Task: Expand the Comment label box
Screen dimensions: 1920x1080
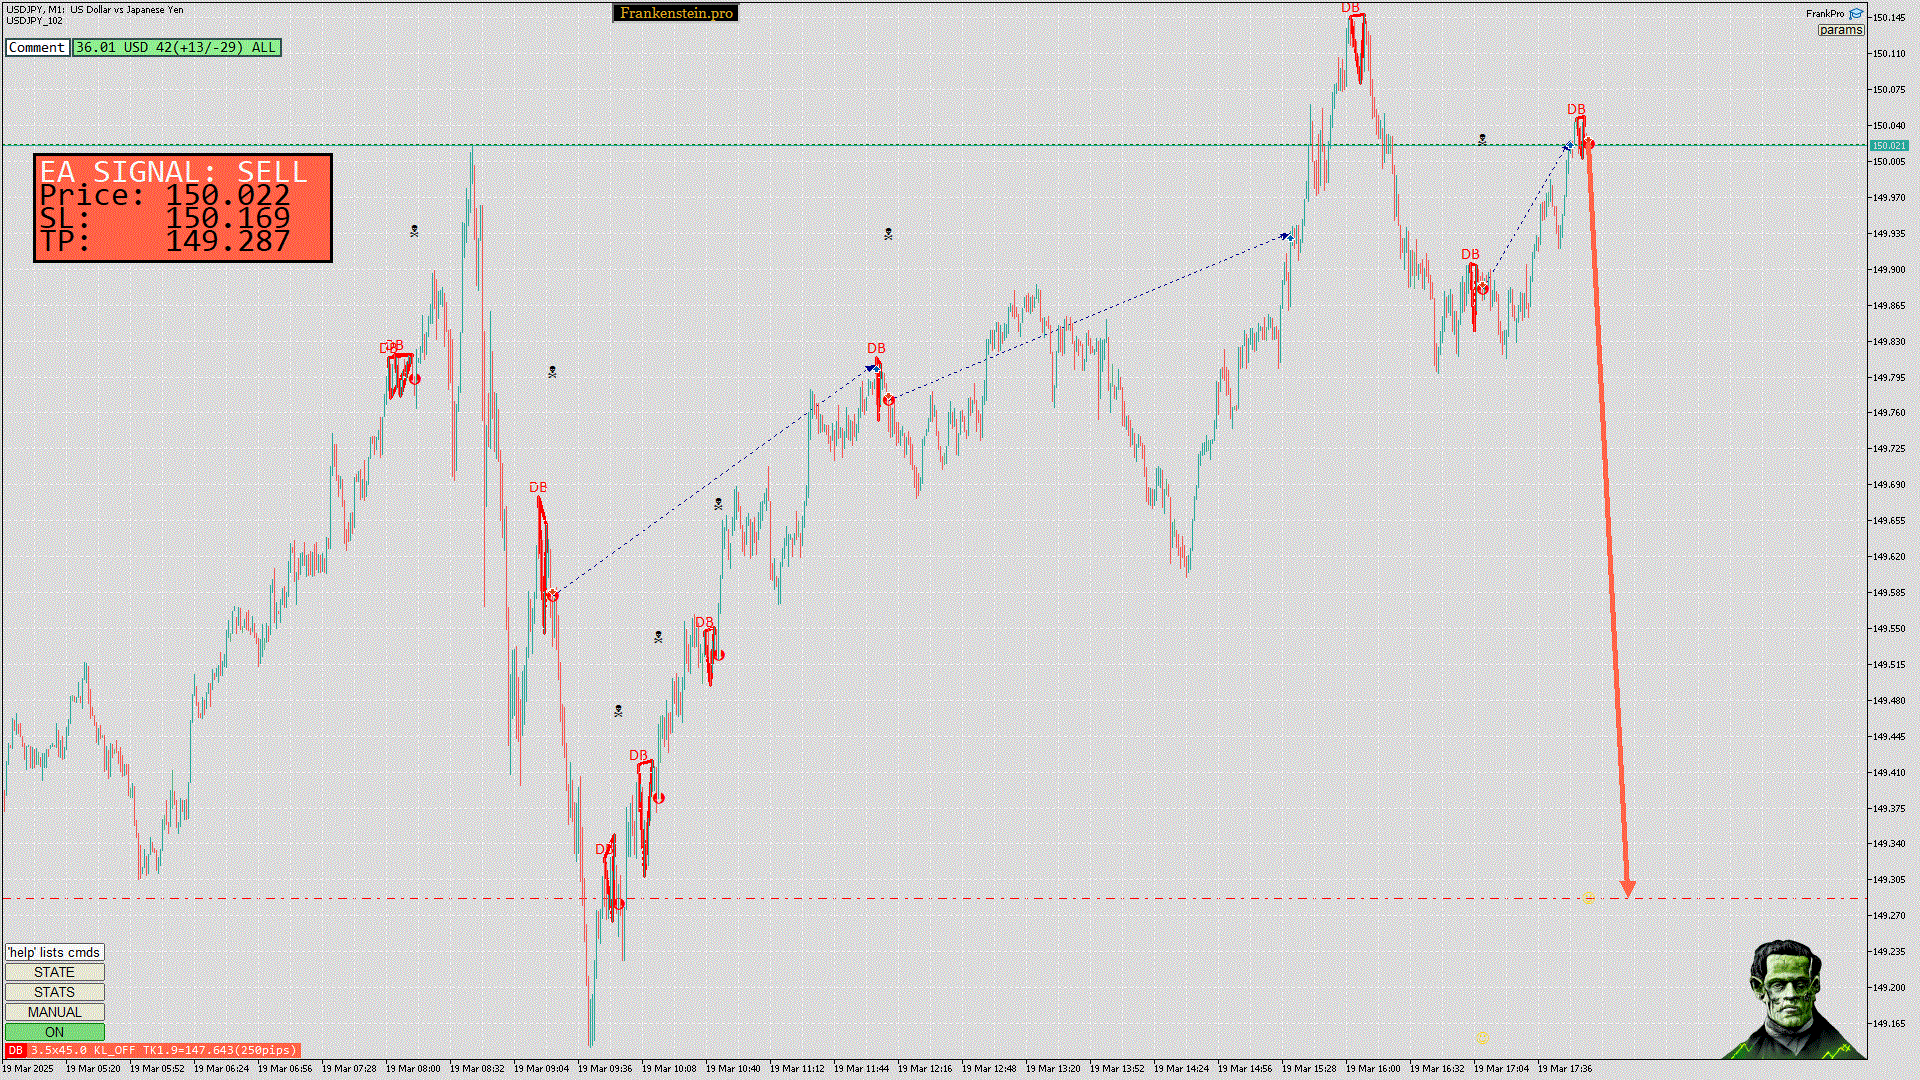Action: [37, 47]
